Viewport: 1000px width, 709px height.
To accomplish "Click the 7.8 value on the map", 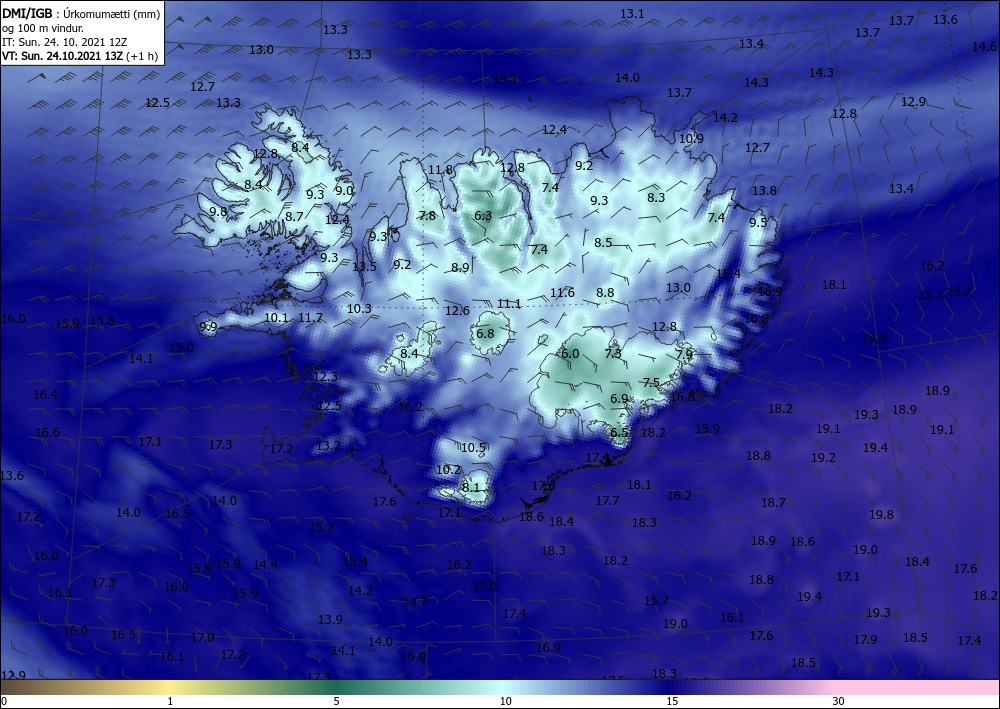I will pos(427,216).
